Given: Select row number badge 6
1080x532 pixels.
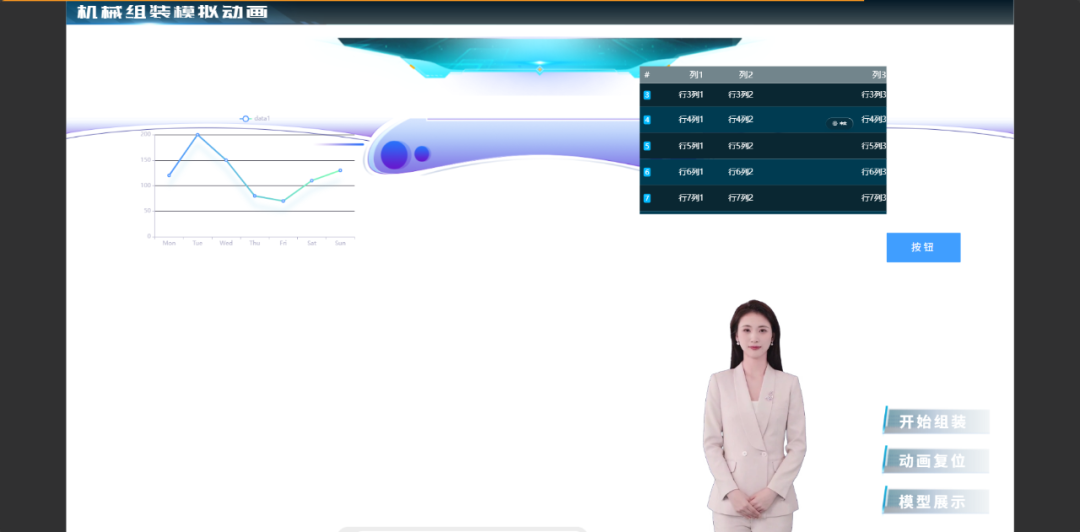Looking at the screenshot, I should point(647,172).
